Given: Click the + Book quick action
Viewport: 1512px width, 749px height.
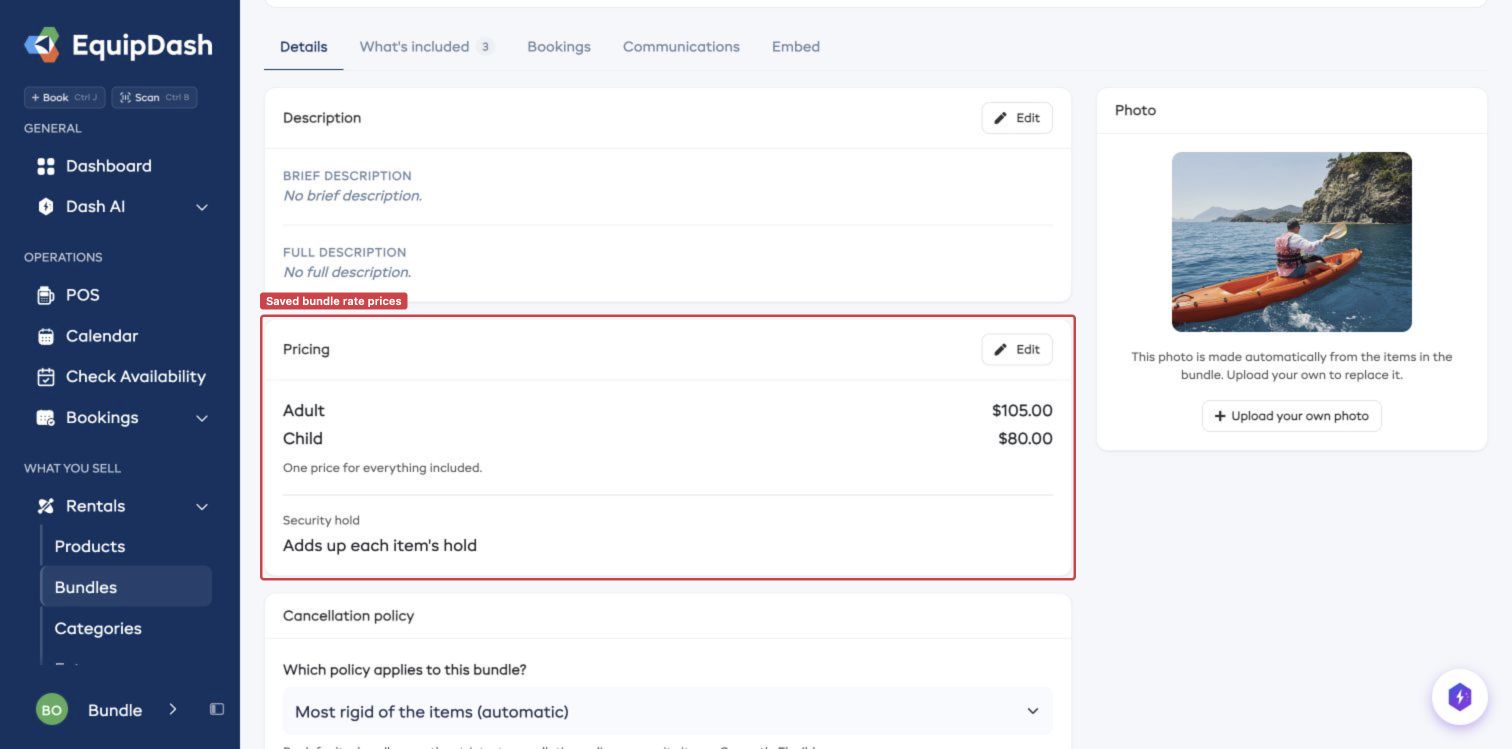Looking at the screenshot, I should 65,98.
